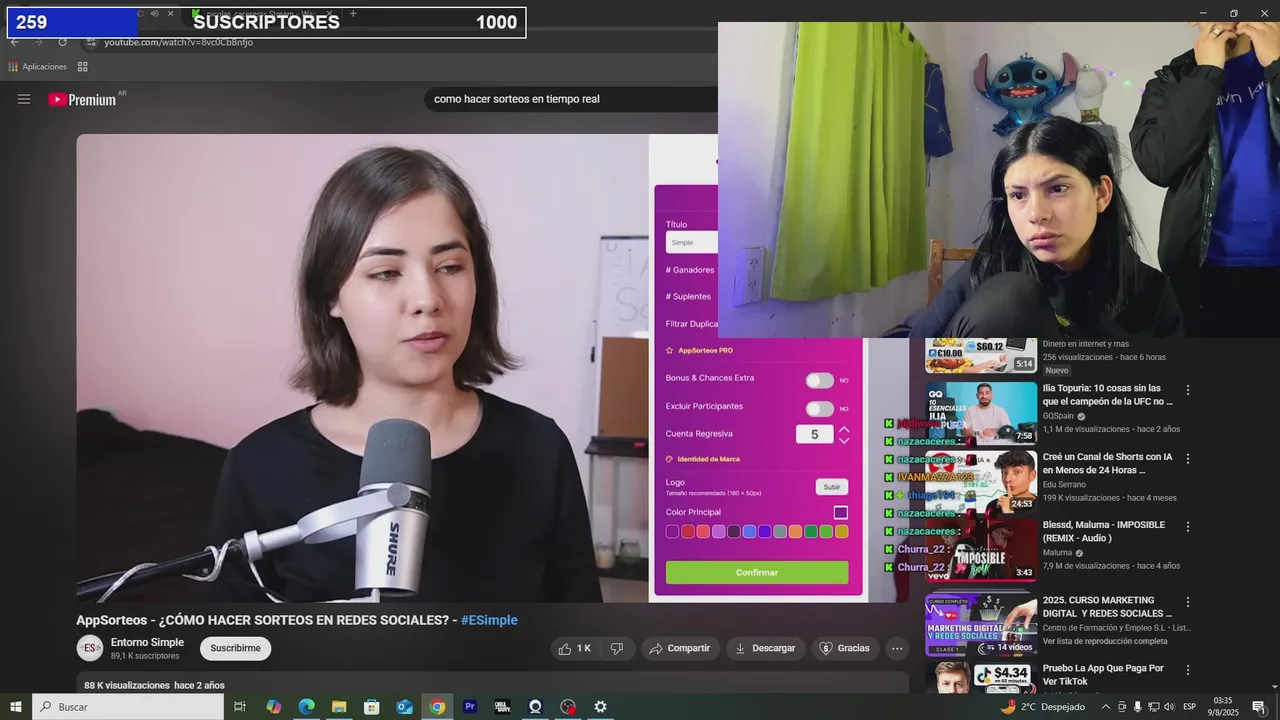This screenshot has height=720, width=1280.
Task: Click the Subir logo button
Action: [832, 487]
